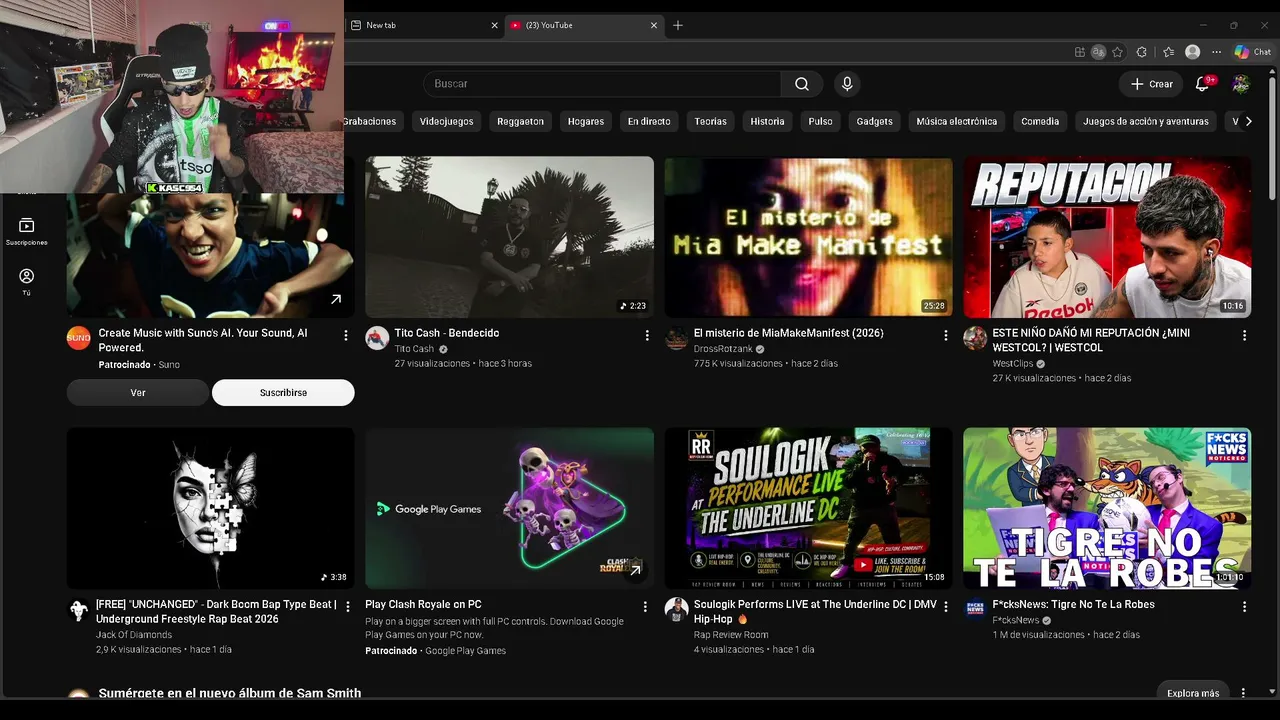Open options menu for Suno ad

tap(346, 336)
